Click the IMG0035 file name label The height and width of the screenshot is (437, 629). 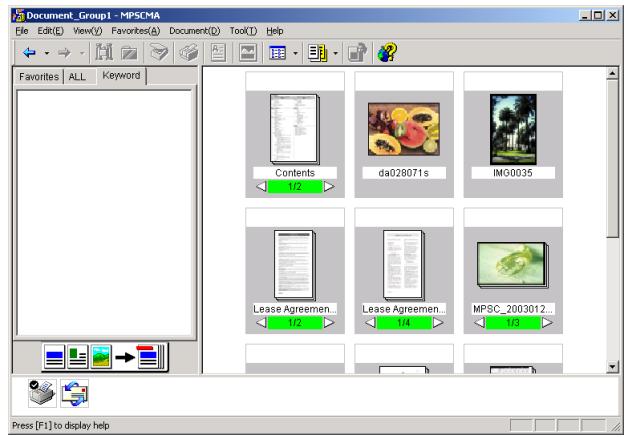click(x=513, y=173)
